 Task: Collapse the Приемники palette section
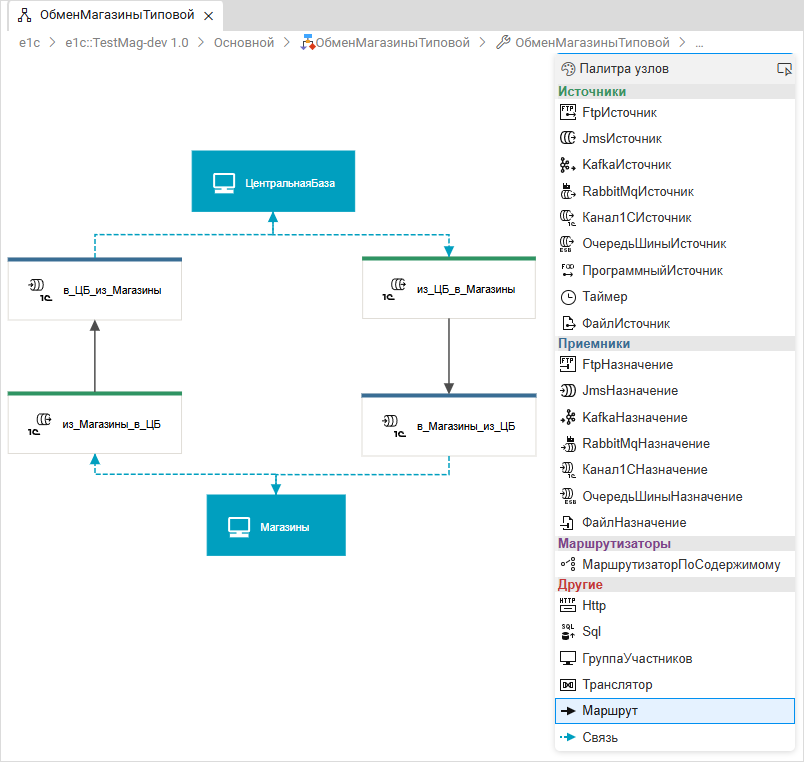coord(594,343)
